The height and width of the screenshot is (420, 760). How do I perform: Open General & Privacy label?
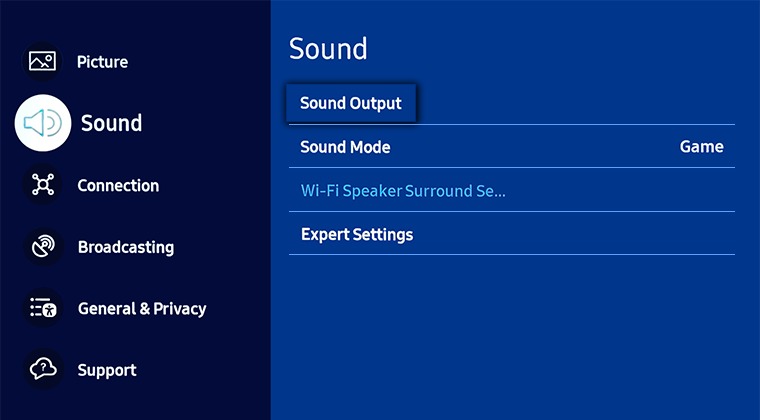pyautogui.click(x=142, y=309)
